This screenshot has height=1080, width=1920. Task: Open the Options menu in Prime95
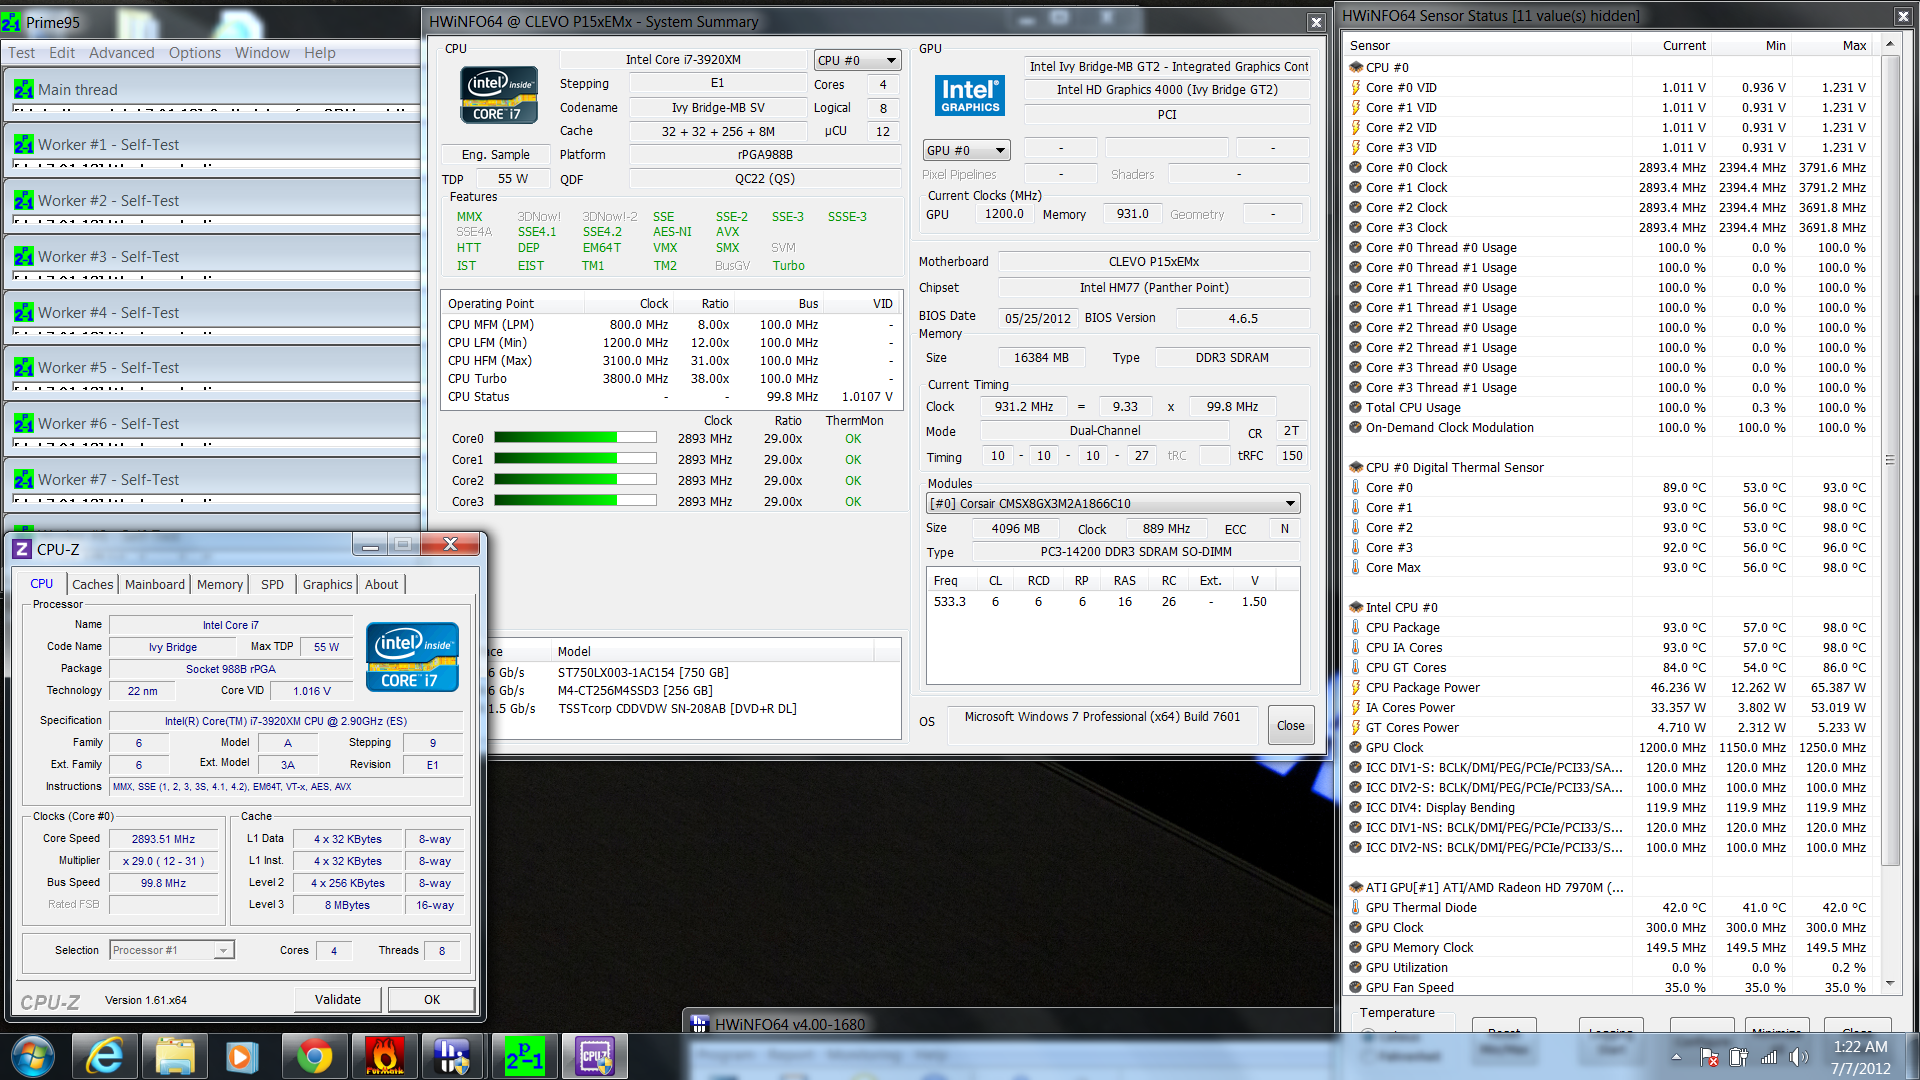(195, 53)
